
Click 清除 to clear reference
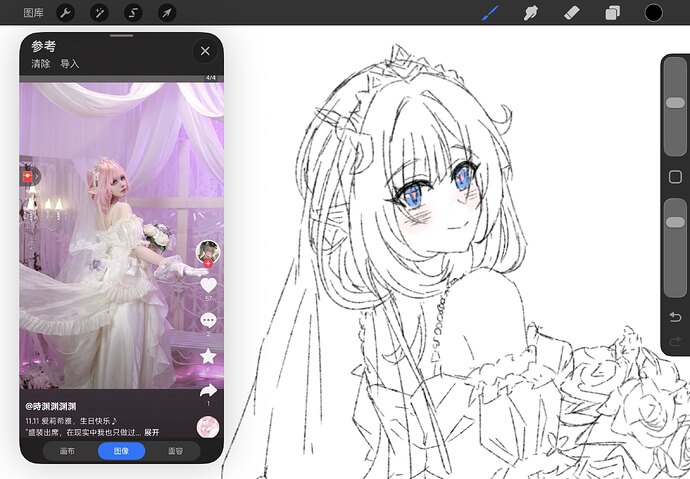tap(40, 64)
